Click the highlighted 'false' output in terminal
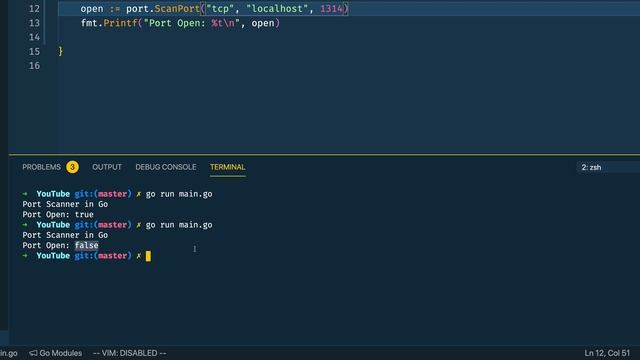This screenshot has height=360, width=640. (87, 245)
